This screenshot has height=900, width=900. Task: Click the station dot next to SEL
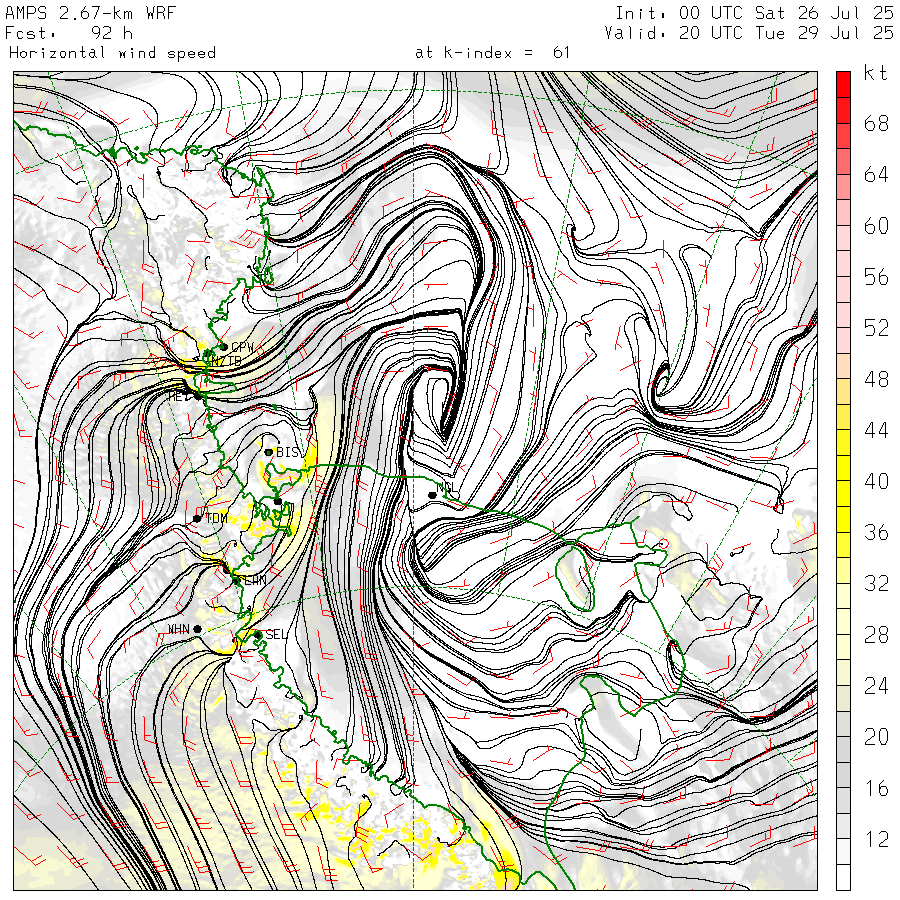tap(258, 635)
